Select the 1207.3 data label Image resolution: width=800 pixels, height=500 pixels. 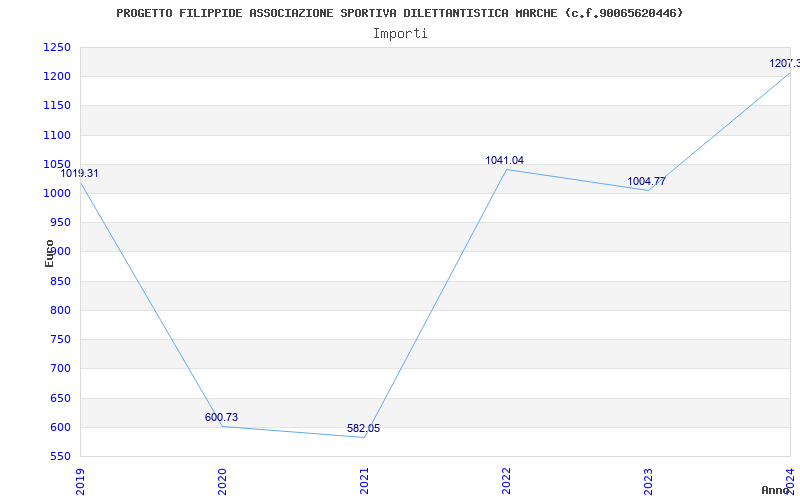[785, 63]
